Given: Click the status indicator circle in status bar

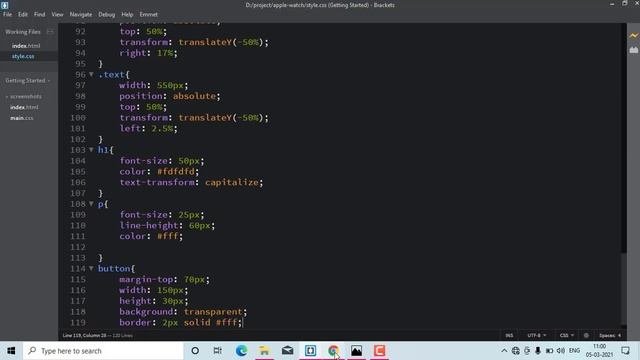Looking at the screenshot, I should [x=586, y=336].
